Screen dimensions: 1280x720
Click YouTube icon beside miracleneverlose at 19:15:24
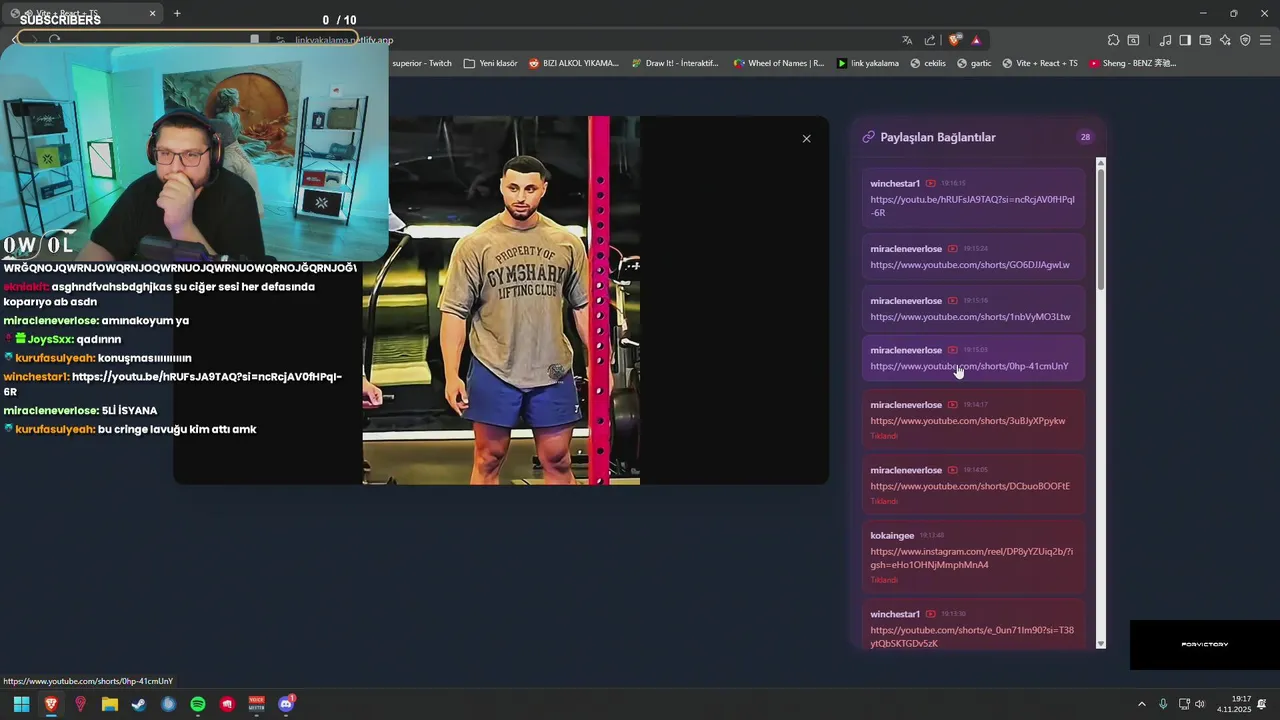952,249
